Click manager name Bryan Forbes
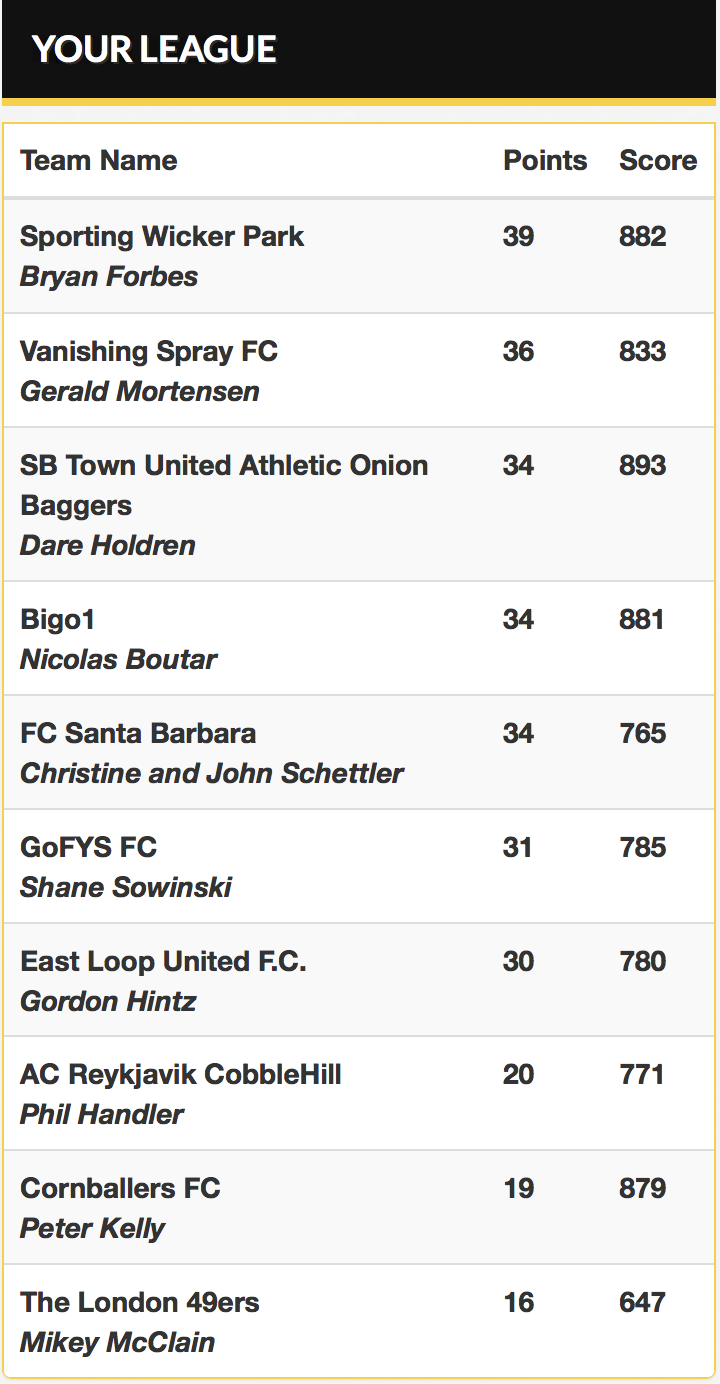This screenshot has width=720, height=1384. click(109, 276)
